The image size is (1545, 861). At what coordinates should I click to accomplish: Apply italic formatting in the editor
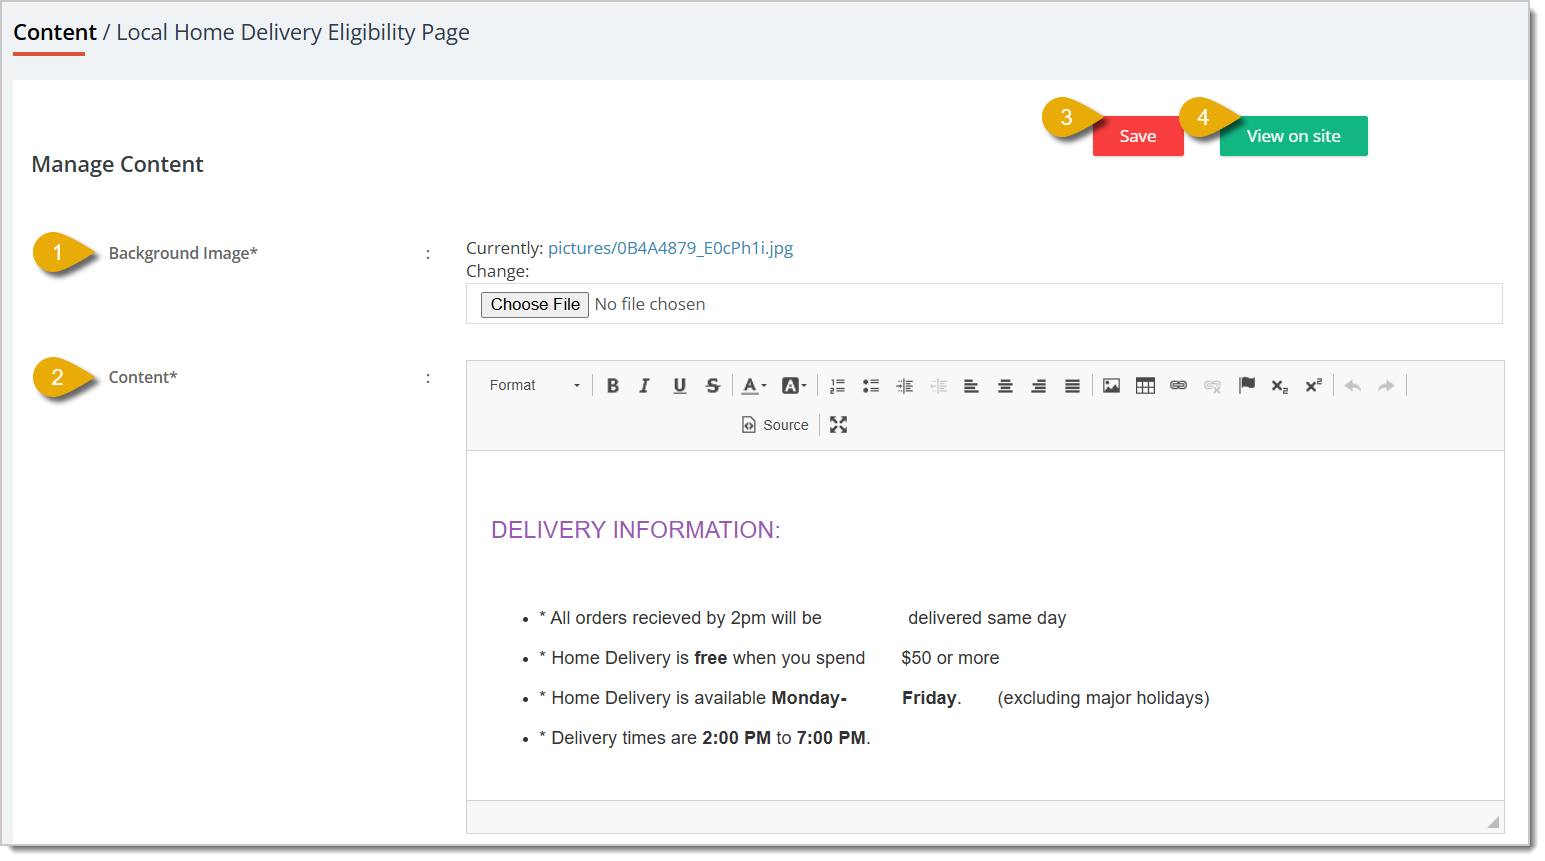pos(645,385)
